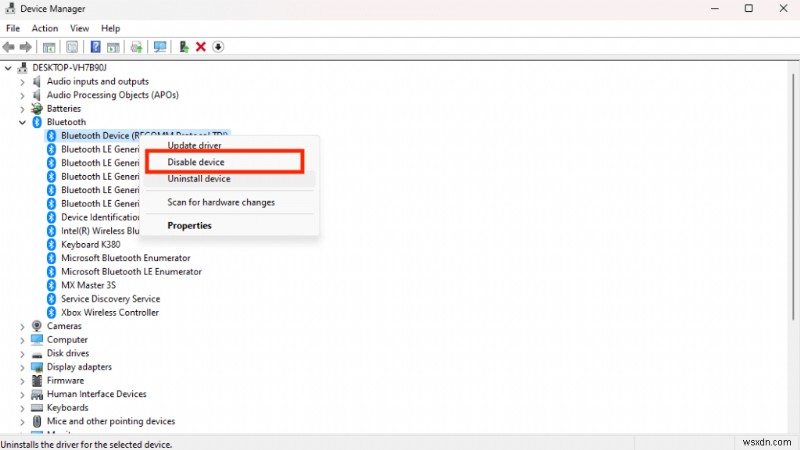Click the icon beside Display adapters
Image resolution: width=800 pixels, height=450 pixels.
coord(37,367)
